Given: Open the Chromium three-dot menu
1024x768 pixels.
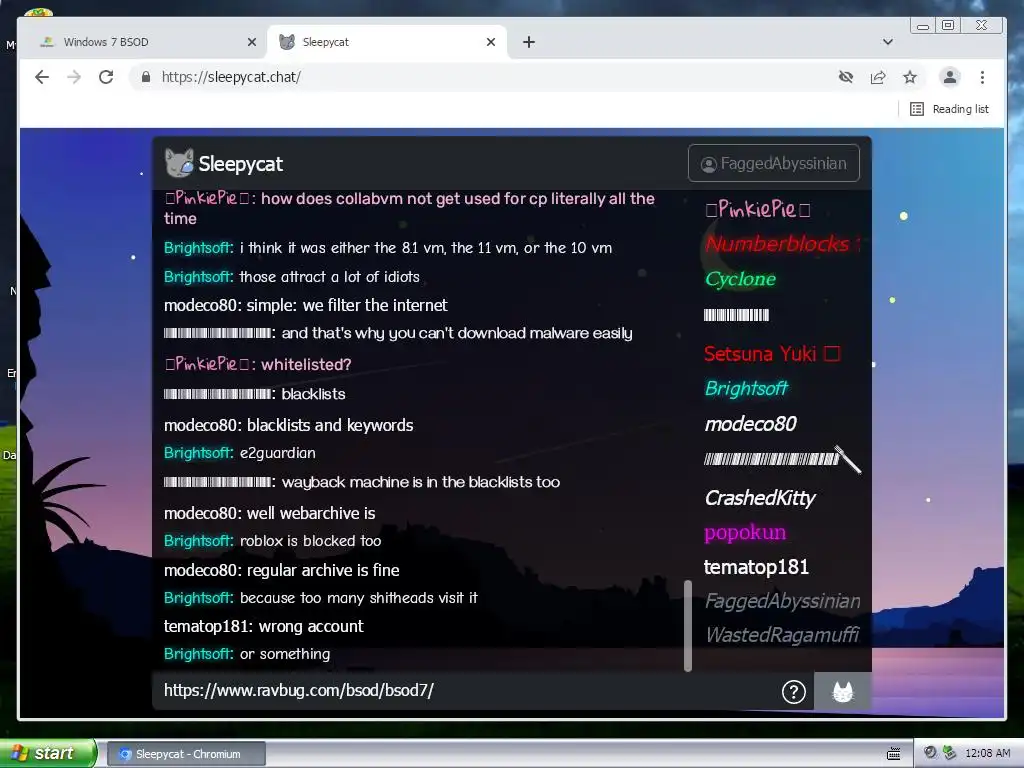Looking at the screenshot, I should click(982, 77).
